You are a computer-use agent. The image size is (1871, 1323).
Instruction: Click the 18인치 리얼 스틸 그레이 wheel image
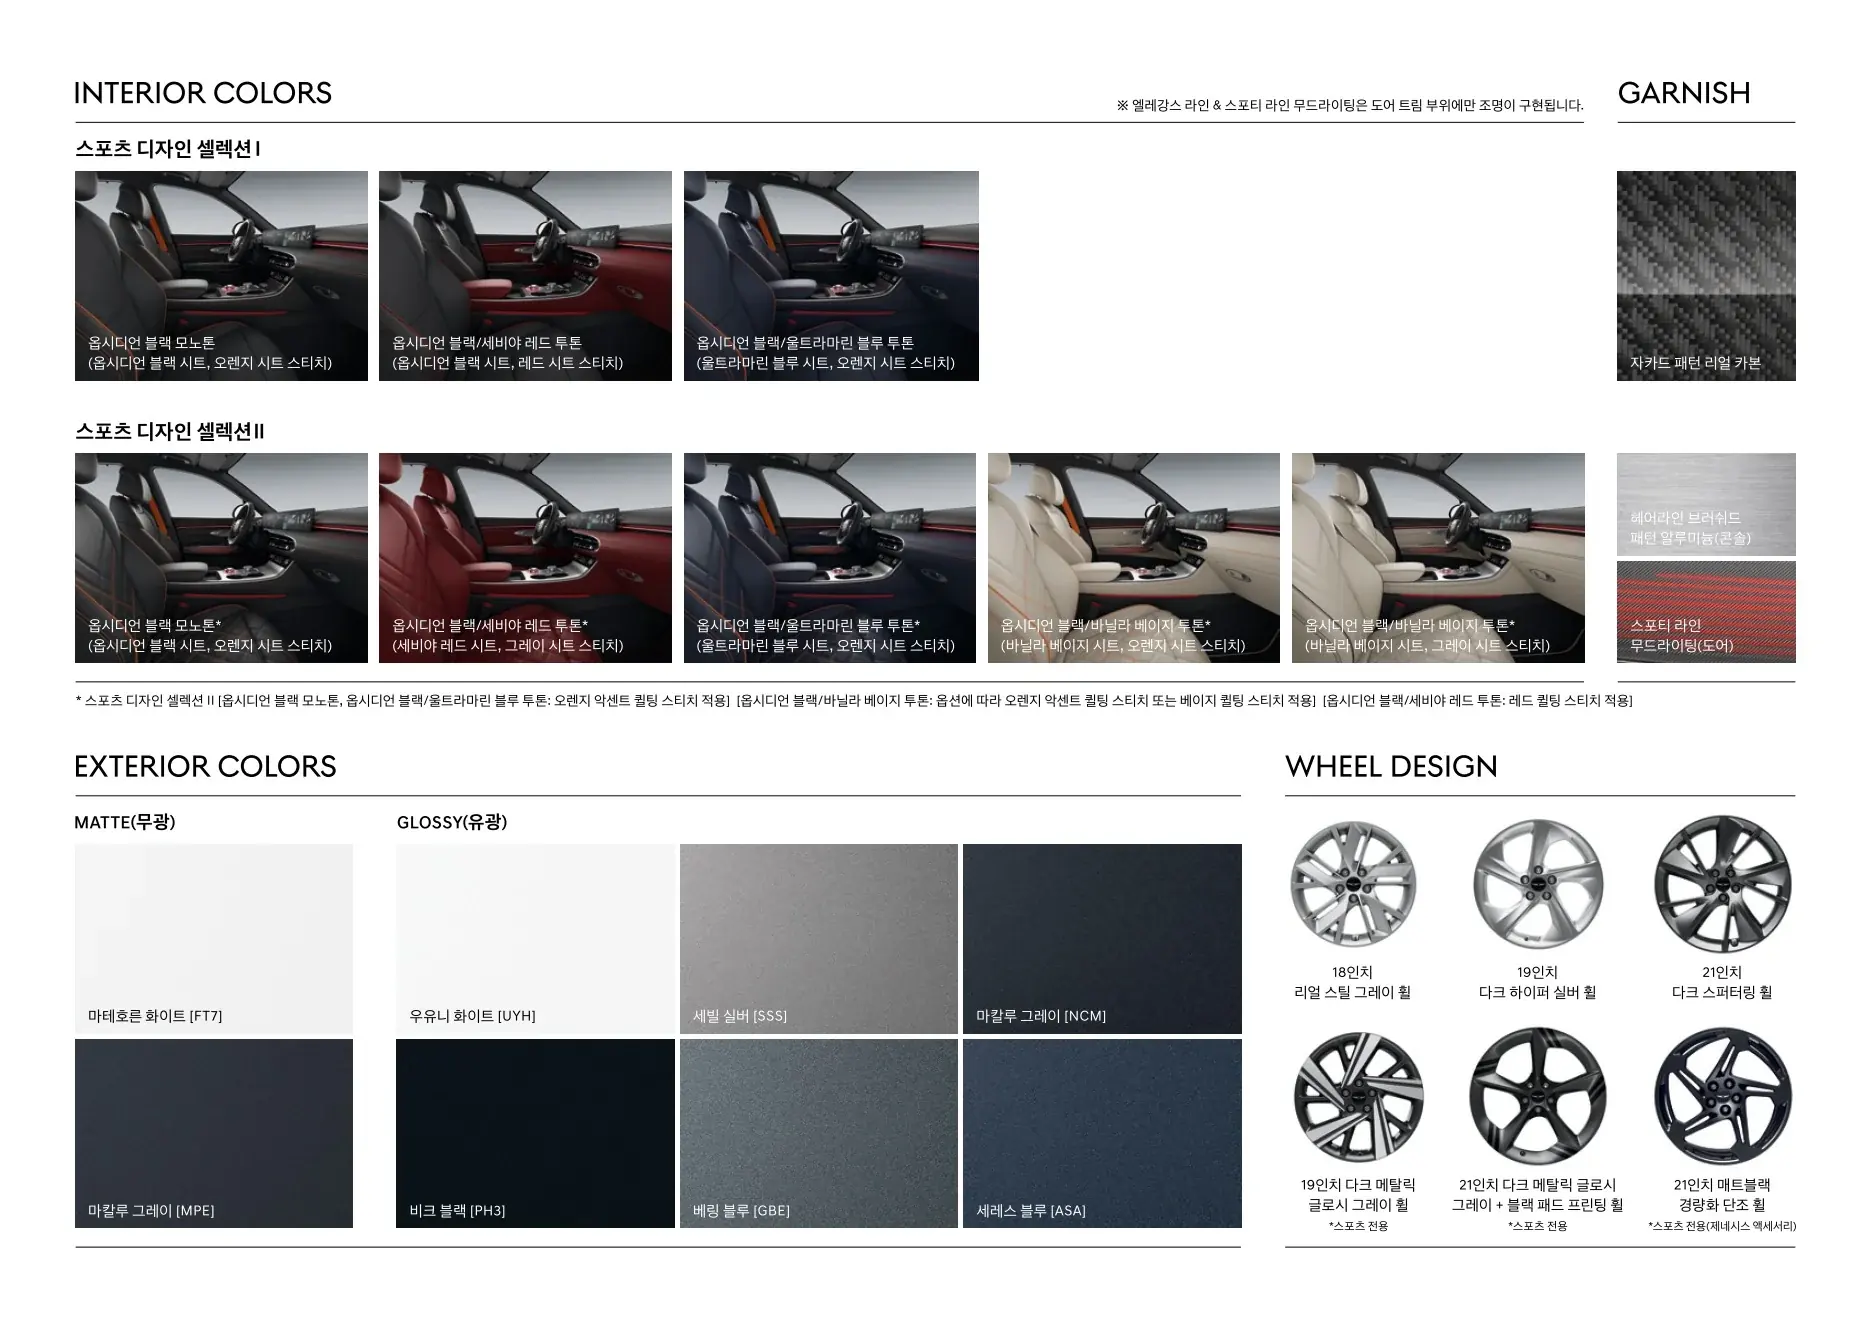click(x=1352, y=884)
